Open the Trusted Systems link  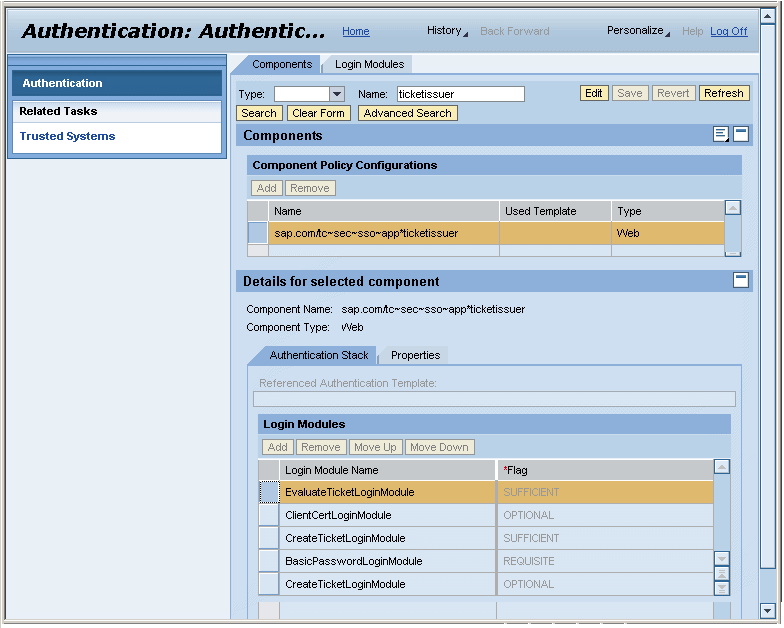click(67, 136)
